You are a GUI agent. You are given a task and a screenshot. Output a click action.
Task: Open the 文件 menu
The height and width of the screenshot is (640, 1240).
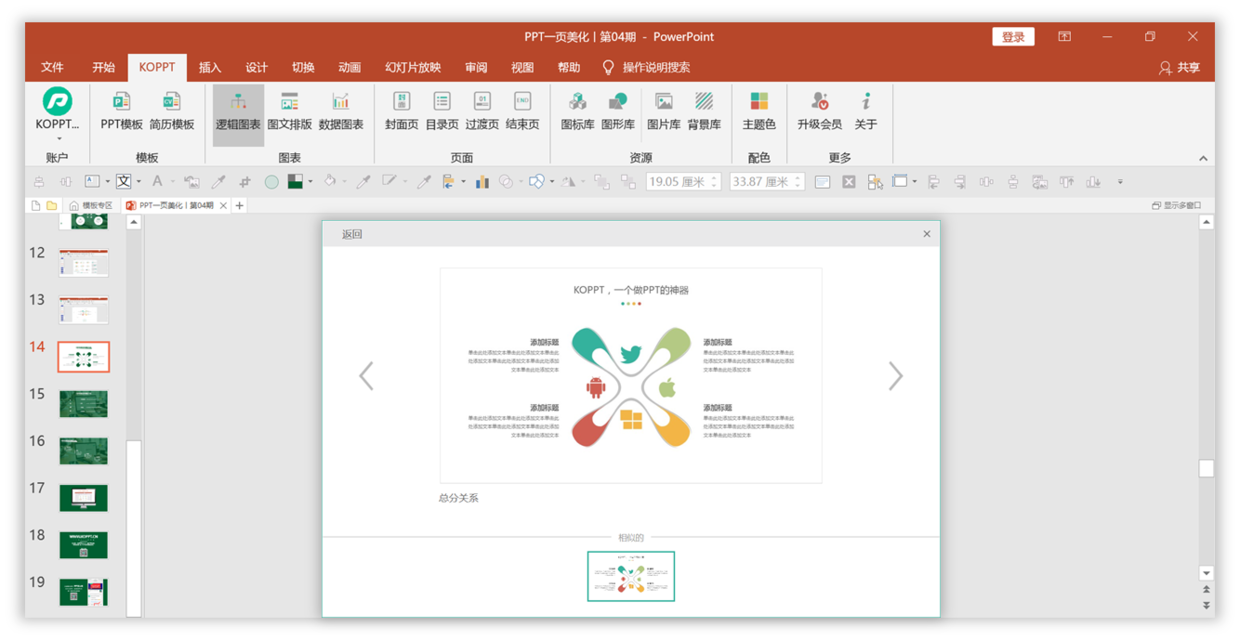[x=53, y=67]
